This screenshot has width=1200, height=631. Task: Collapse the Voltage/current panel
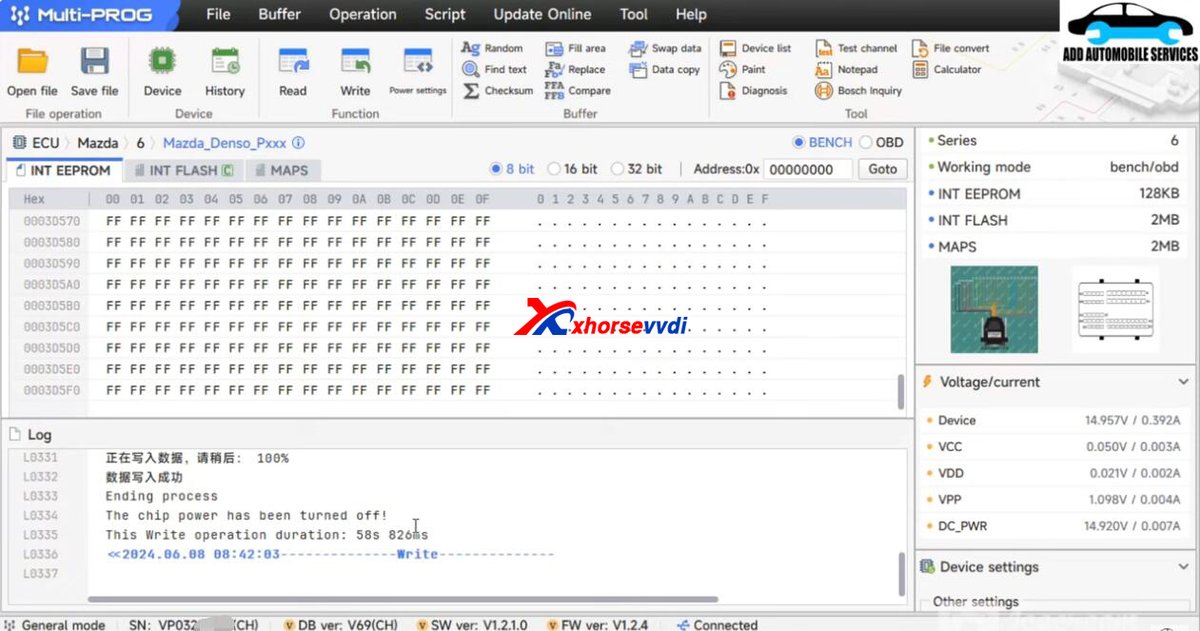1184,382
